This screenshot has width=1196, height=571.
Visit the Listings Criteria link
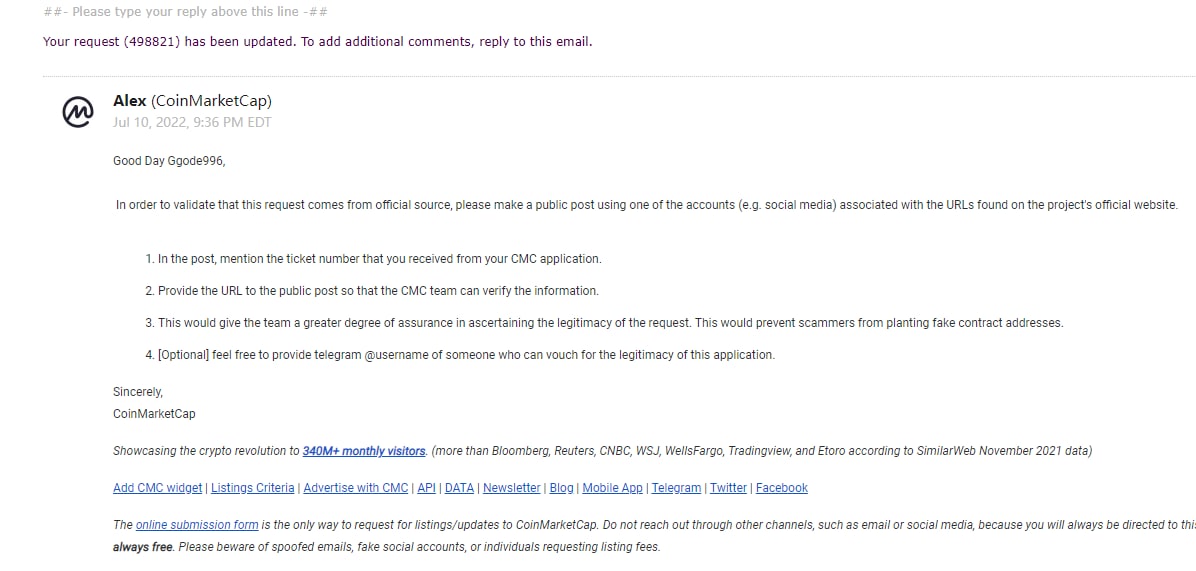[252, 488]
